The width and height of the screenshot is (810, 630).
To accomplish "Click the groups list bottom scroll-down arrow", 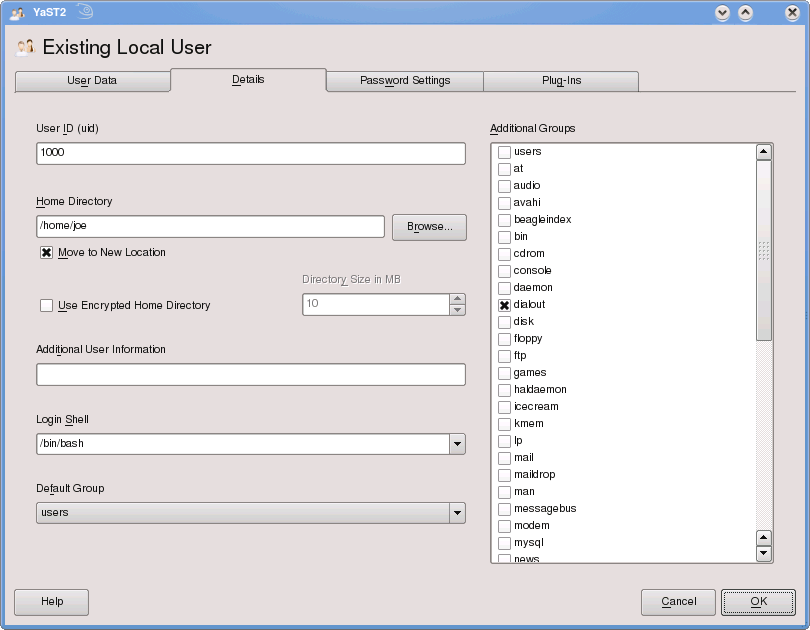I will pyautogui.click(x=764, y=554).
